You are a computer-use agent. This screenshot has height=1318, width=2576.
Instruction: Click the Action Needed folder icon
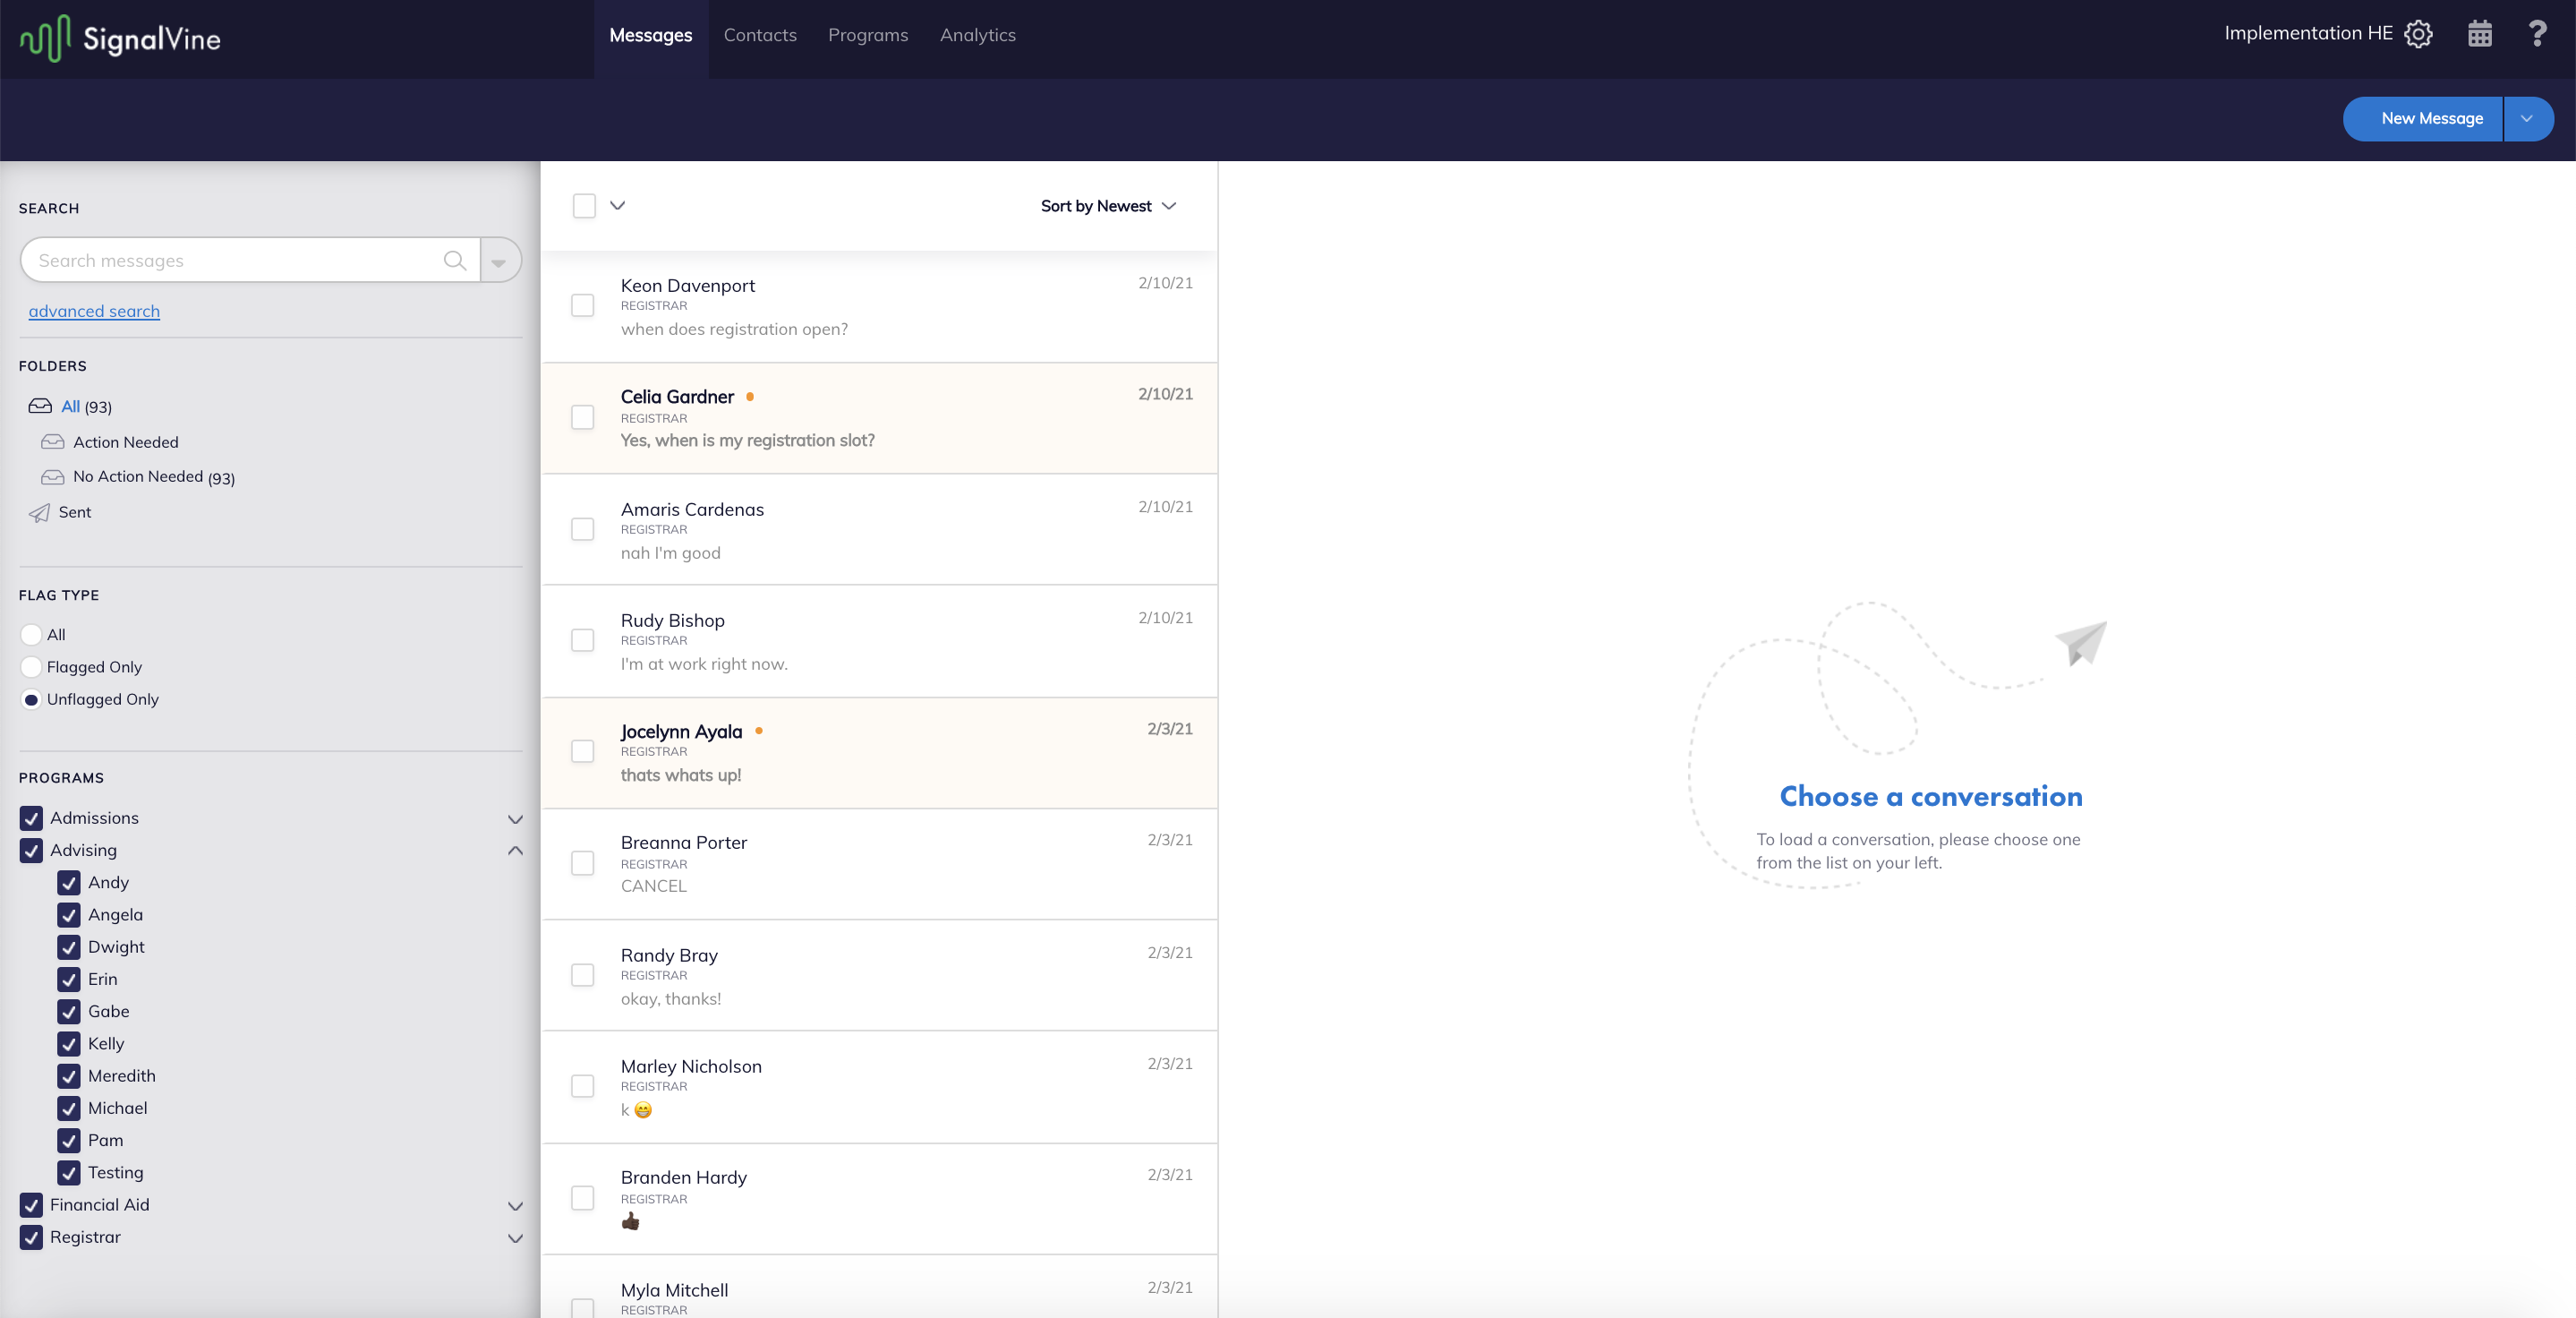point(53,442)
